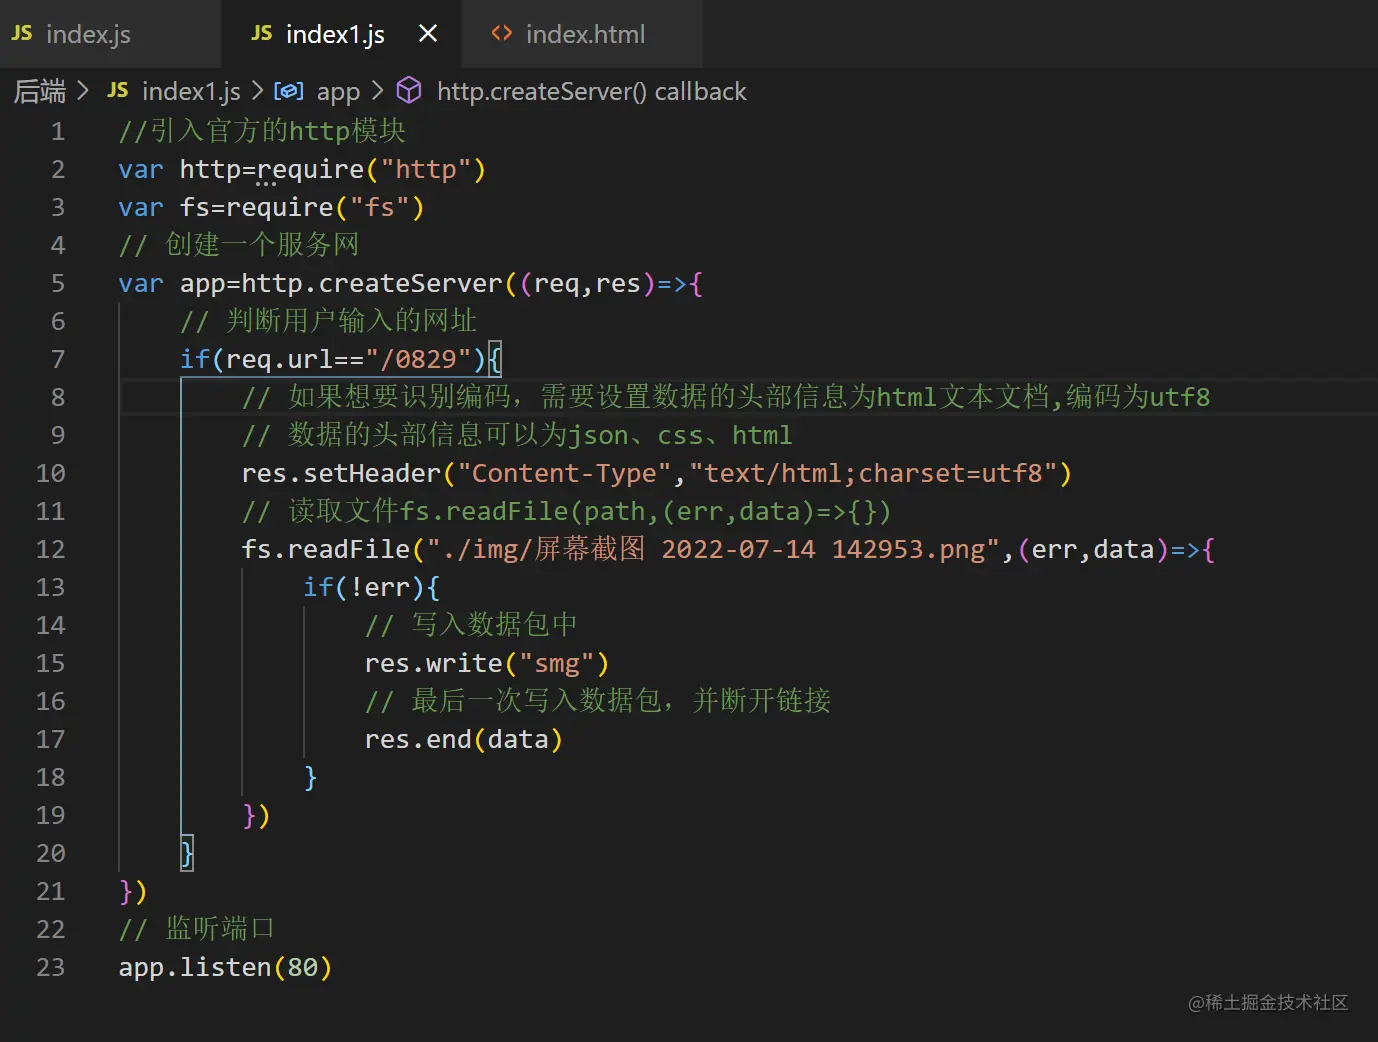Click the JS file icon on index1.js tab
Screen dimensions: 1378x1042
tap(262, 34)
